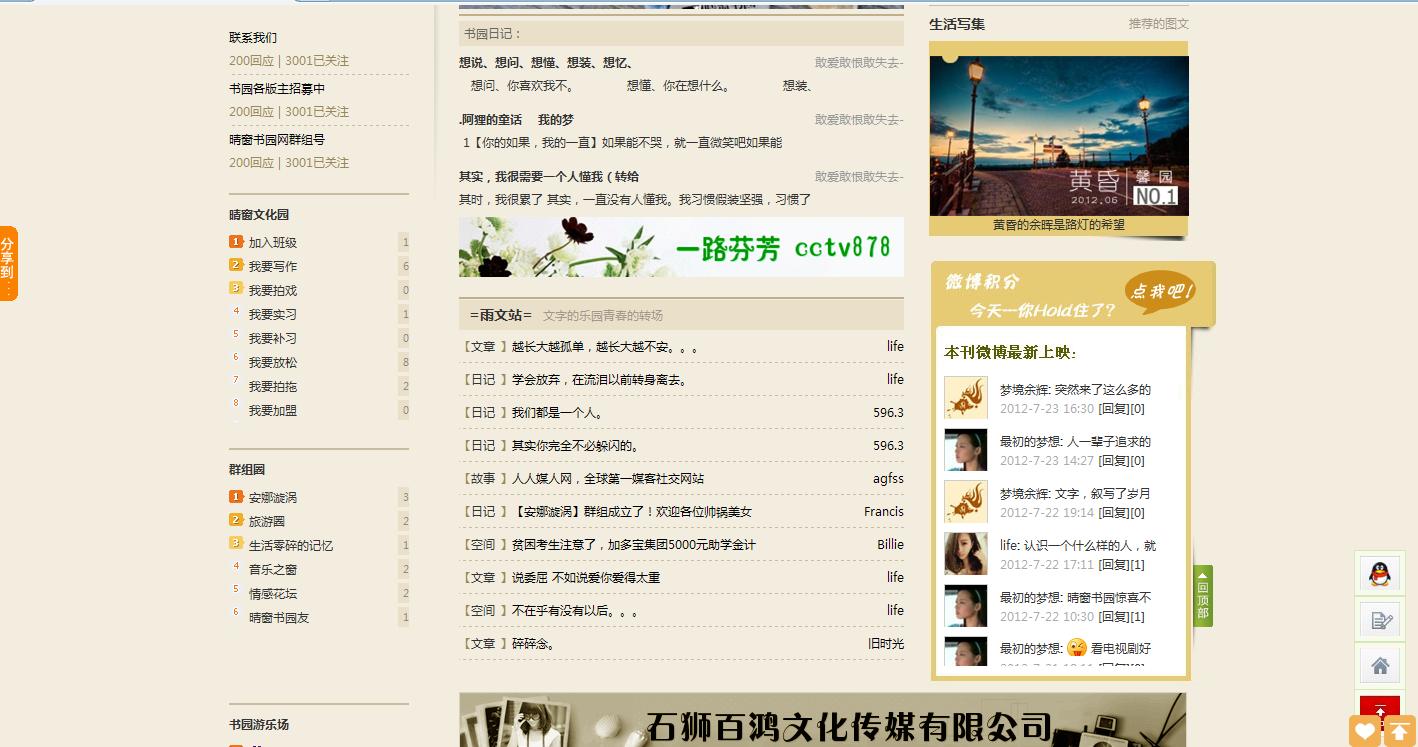
Task: Open 不在乎有没有以后 space post
Action: pos(575,611)
